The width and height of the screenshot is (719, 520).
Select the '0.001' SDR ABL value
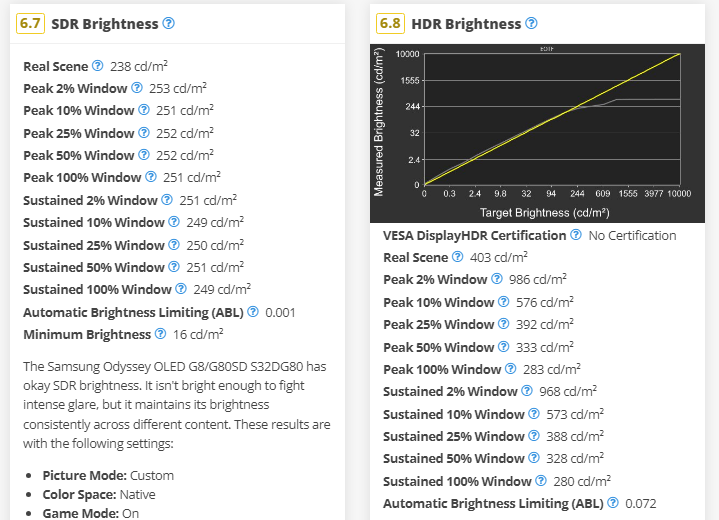click(280, 312)
